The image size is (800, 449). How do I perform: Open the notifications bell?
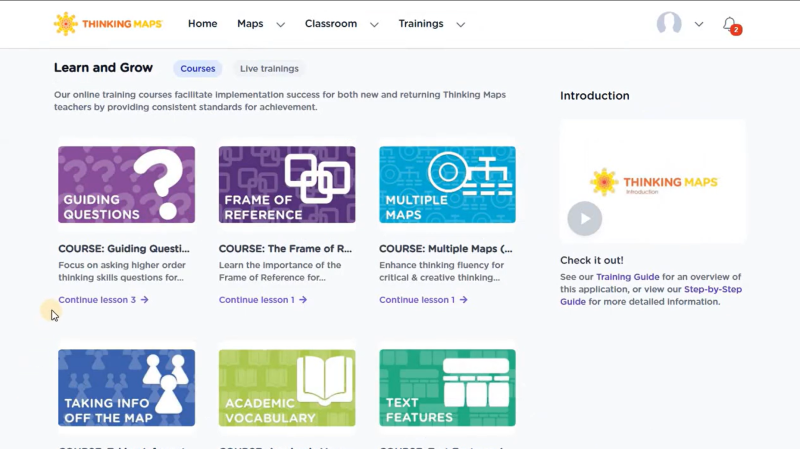point(730,24)
